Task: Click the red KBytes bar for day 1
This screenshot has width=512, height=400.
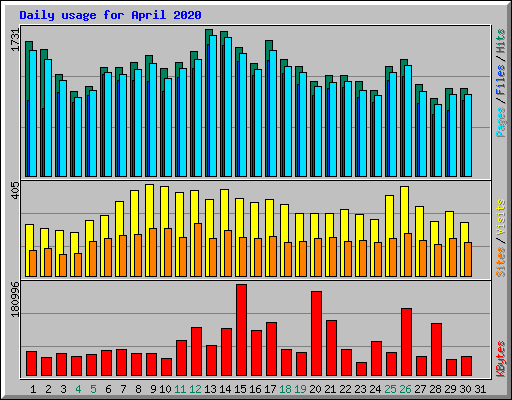Action: pyautogui.click(x=32, y=363)
